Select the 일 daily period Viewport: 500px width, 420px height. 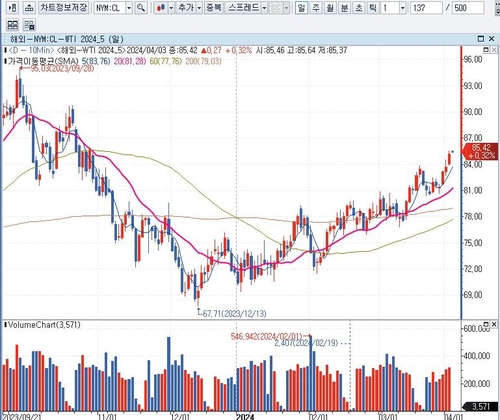tap(301, 8)
